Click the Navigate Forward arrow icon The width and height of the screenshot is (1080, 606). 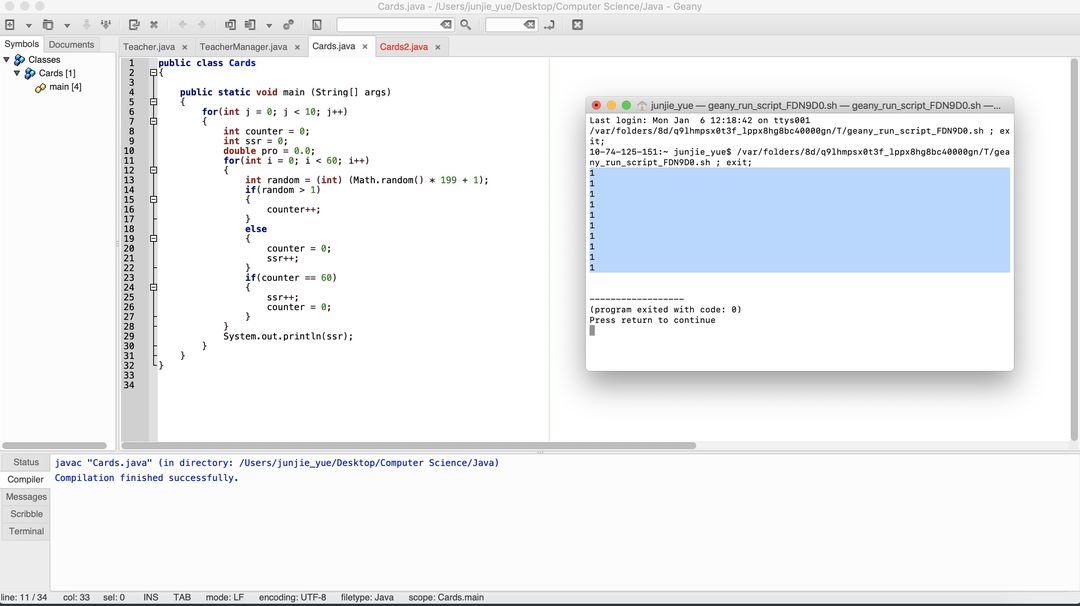click(x=202, y=25)
